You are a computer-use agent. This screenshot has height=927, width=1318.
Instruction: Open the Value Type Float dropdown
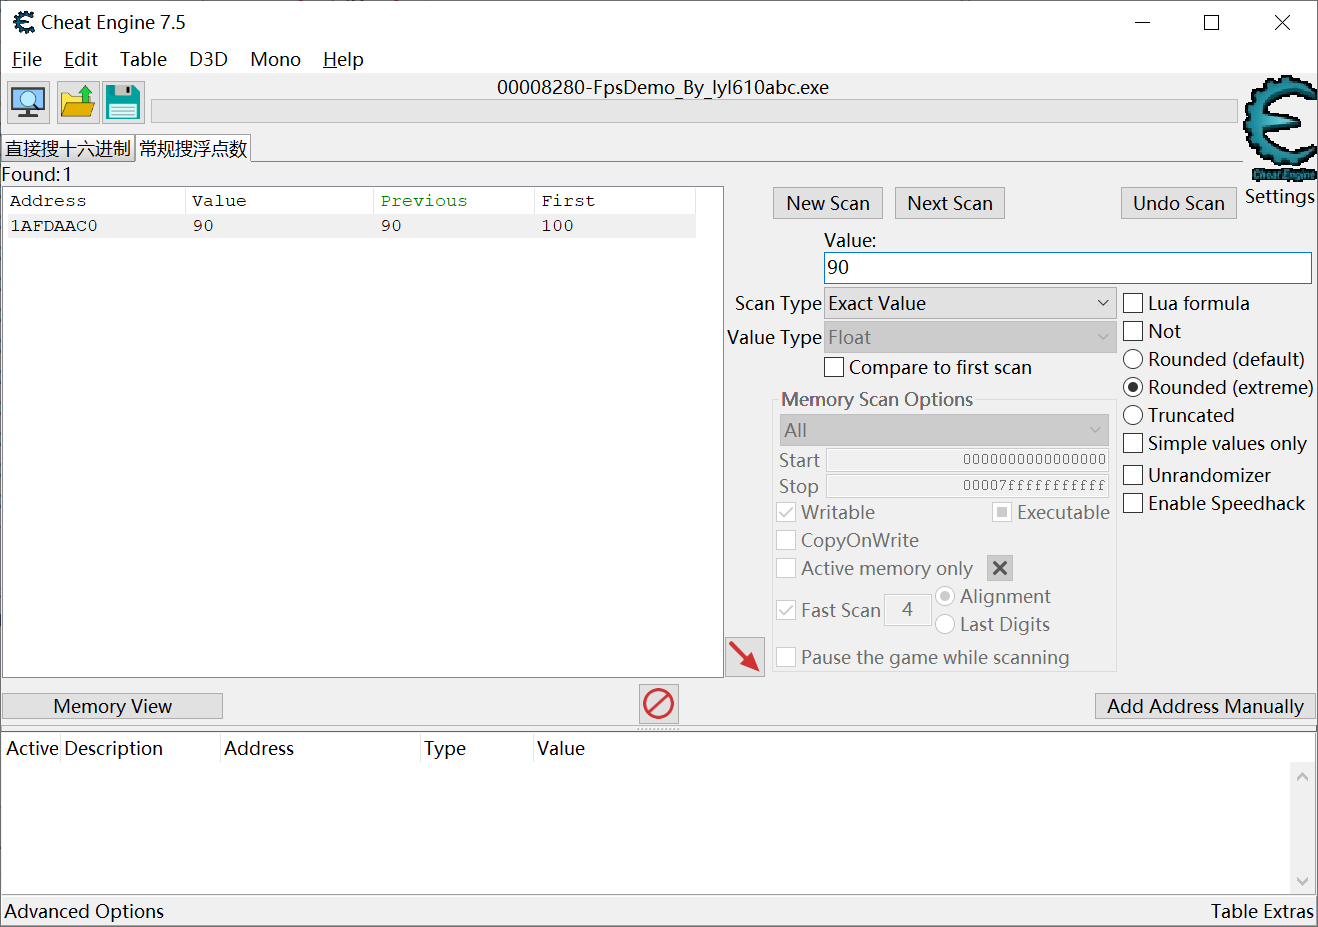click(x=970, y=337)
